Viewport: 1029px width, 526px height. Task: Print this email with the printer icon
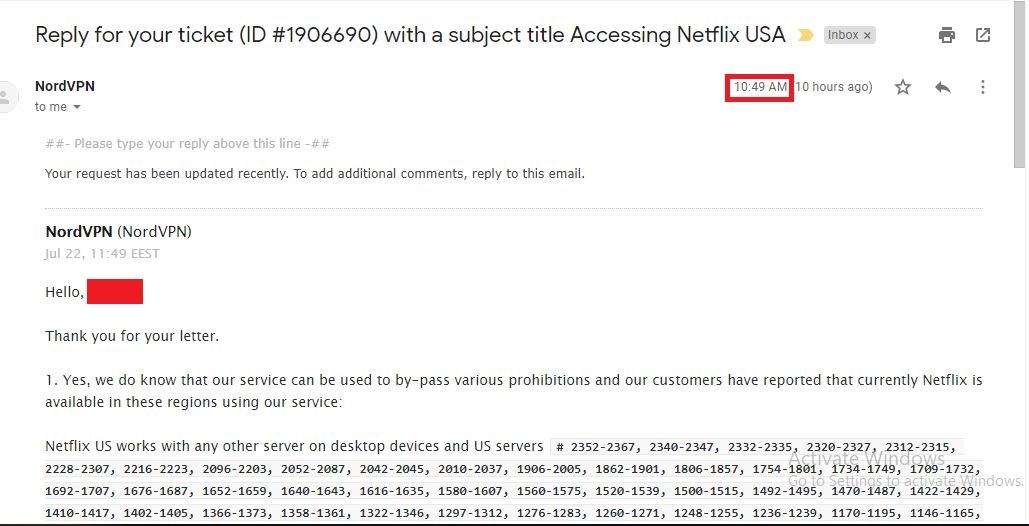[946, 35]
